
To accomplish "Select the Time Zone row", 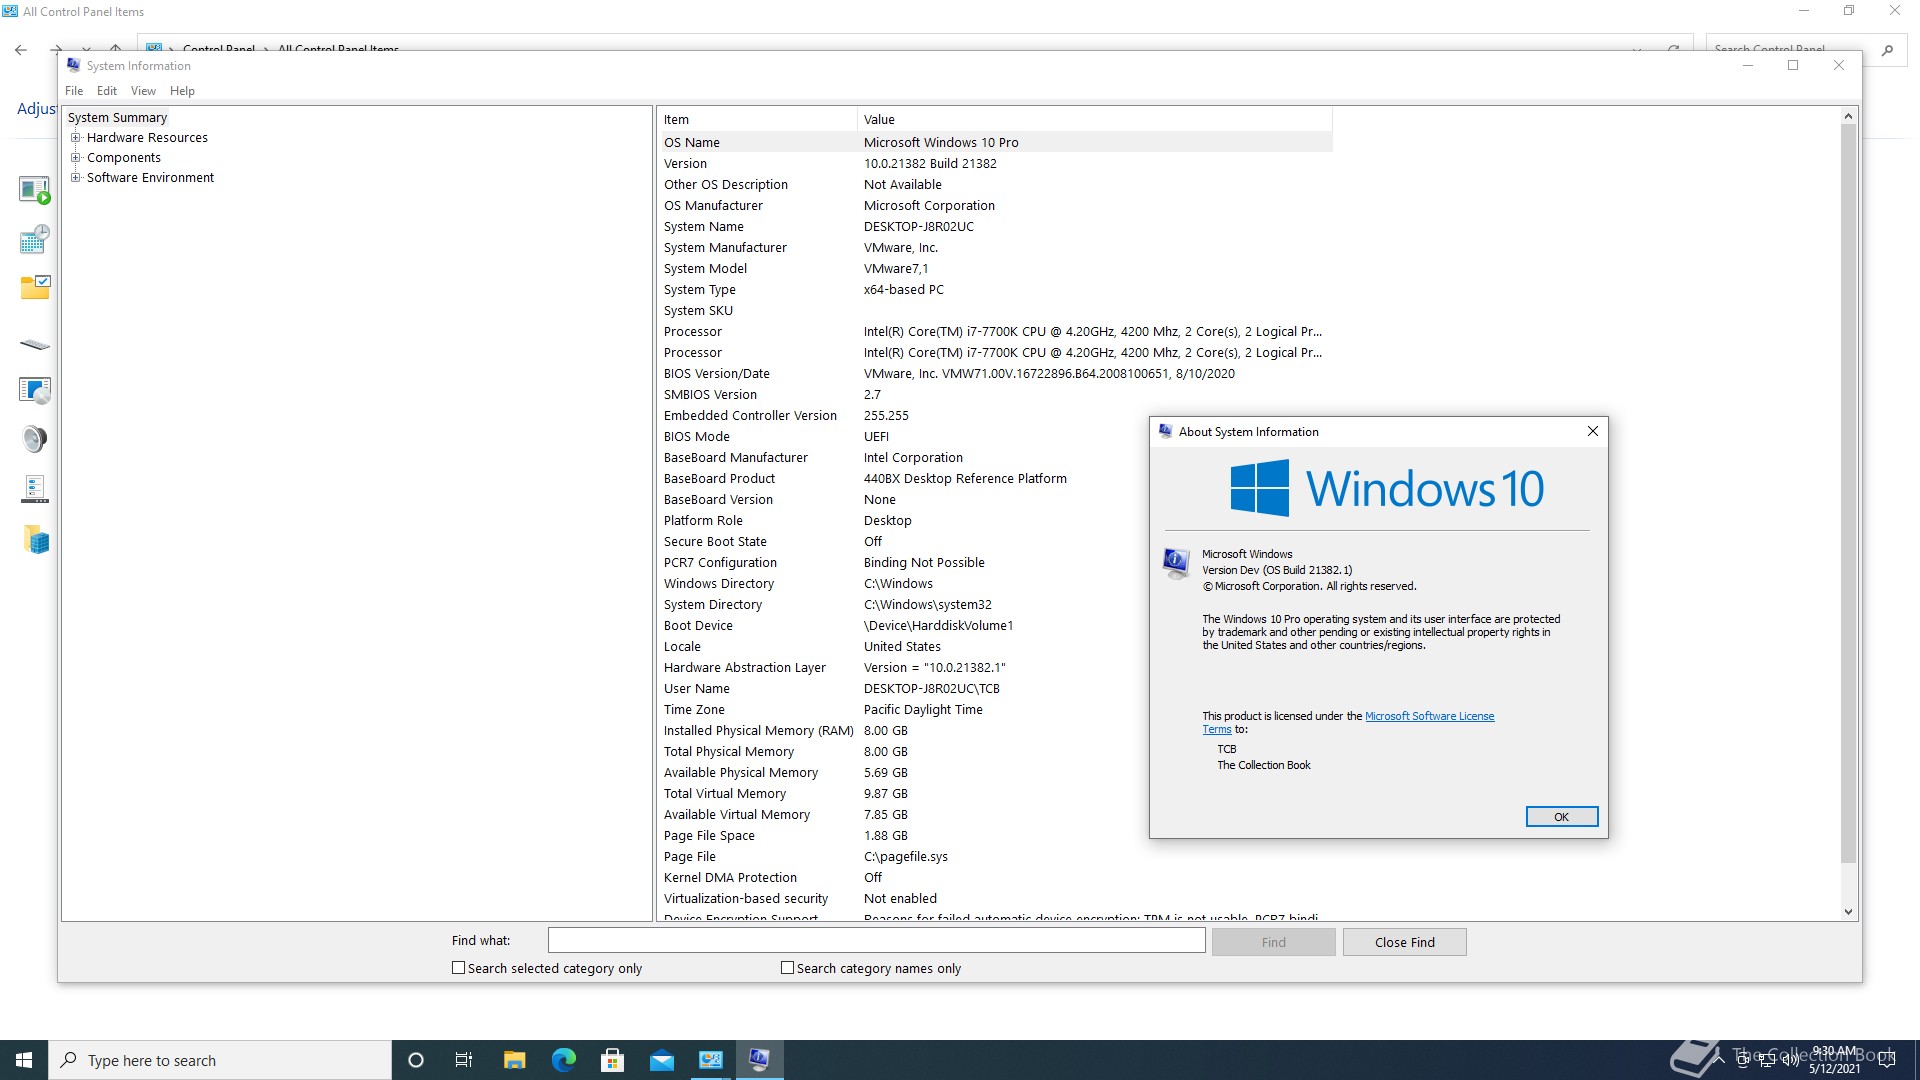I will click(x=995, y=710).
